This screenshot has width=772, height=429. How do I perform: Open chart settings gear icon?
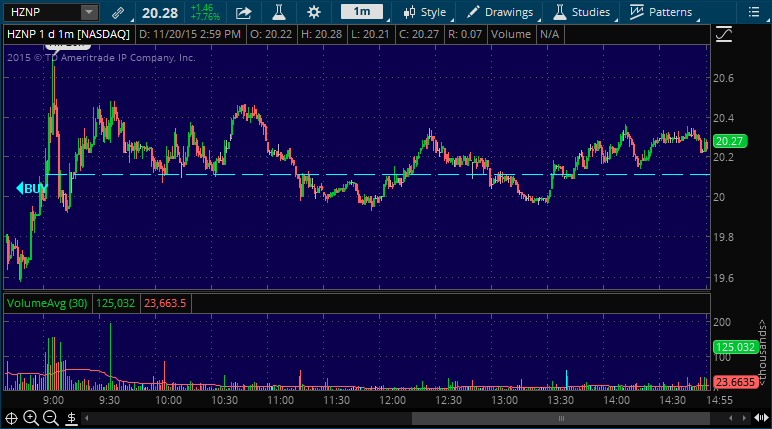coord(314,12)
